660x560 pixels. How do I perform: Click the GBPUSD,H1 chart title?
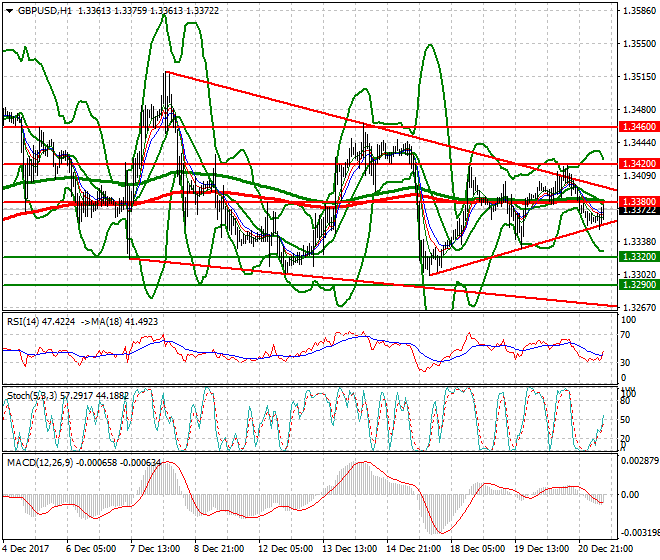coord(43,11)
